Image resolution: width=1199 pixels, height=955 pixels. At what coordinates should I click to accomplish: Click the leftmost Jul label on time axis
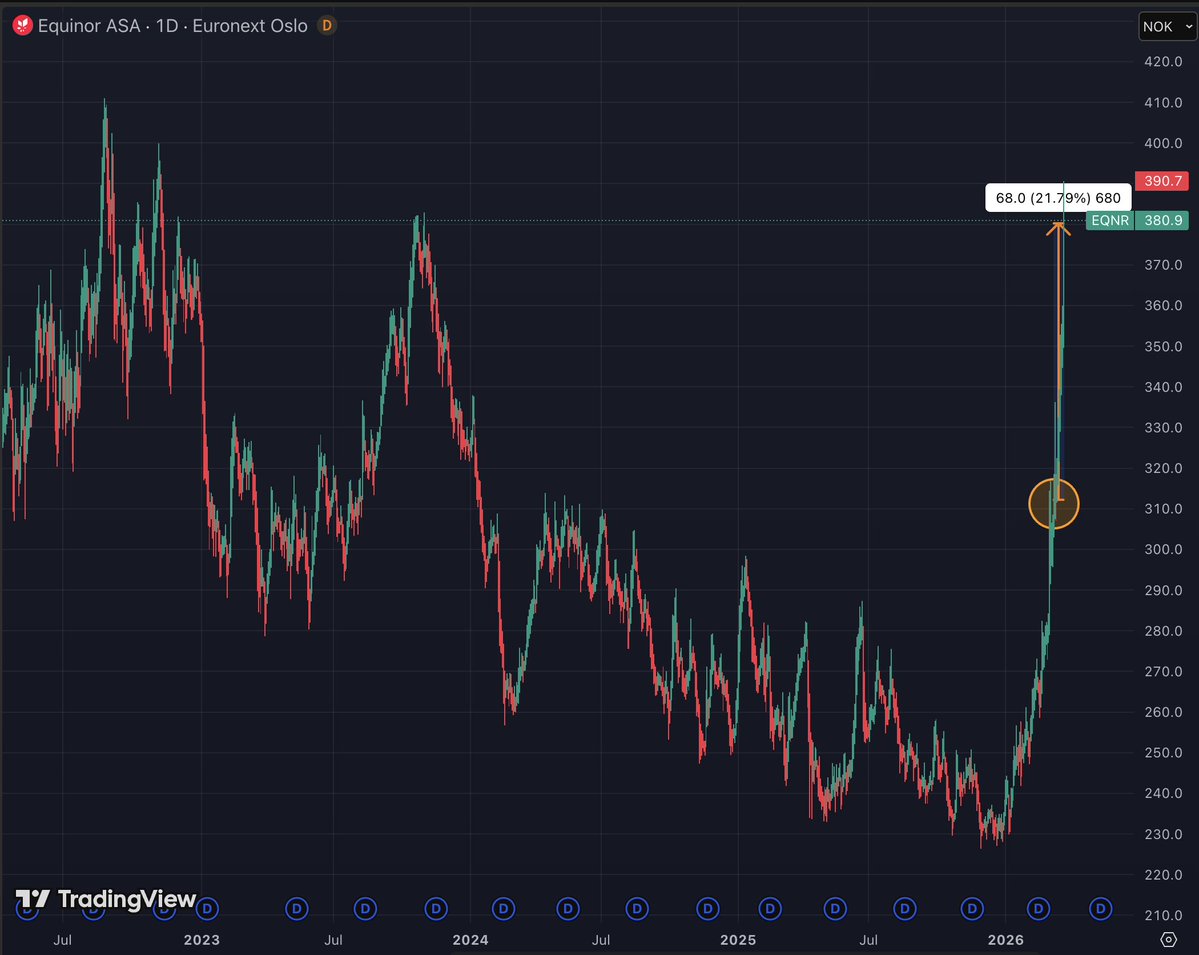[x=63, y=940]
